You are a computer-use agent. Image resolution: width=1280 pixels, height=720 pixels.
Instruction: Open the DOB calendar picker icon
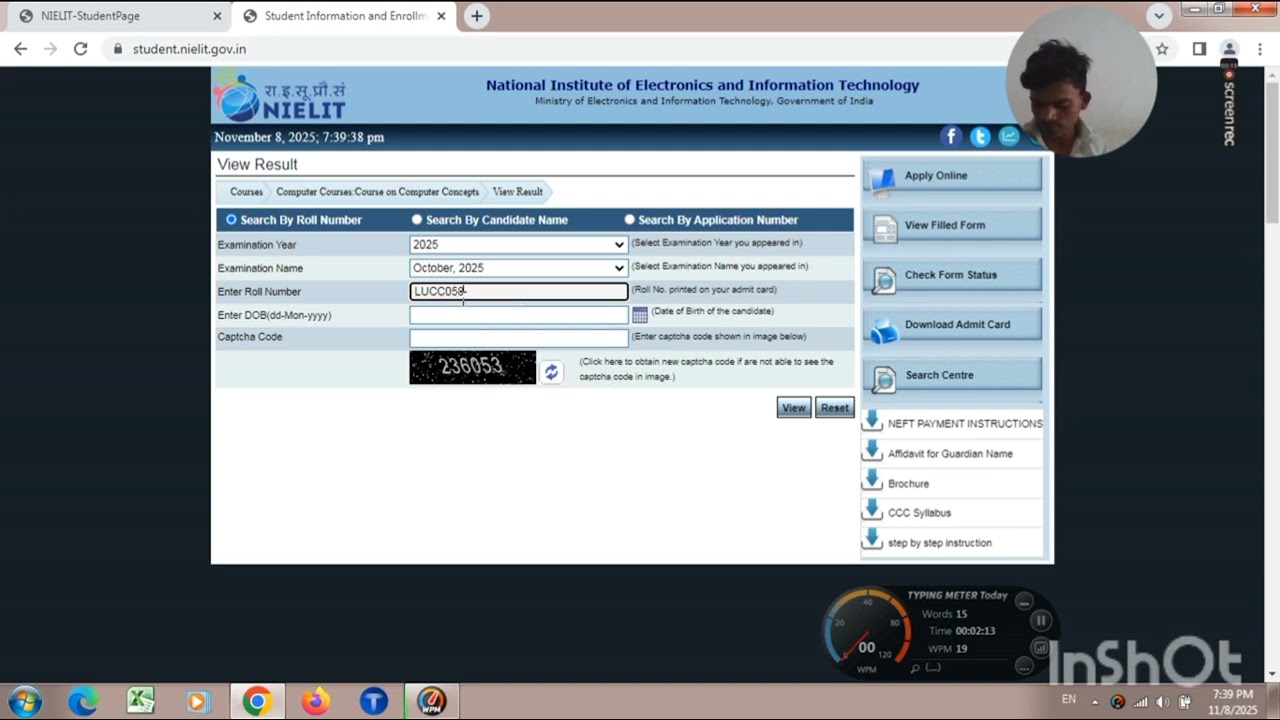pyautogui.click(x=640, y=315)
